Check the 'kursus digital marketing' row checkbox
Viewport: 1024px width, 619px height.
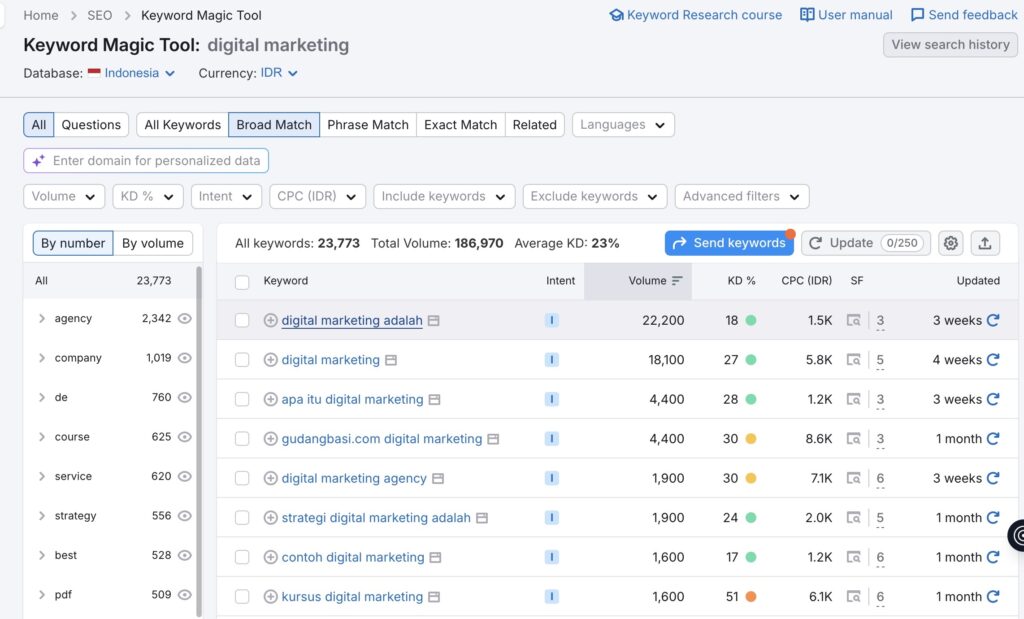pyautogui.click(x=242, y=597)
